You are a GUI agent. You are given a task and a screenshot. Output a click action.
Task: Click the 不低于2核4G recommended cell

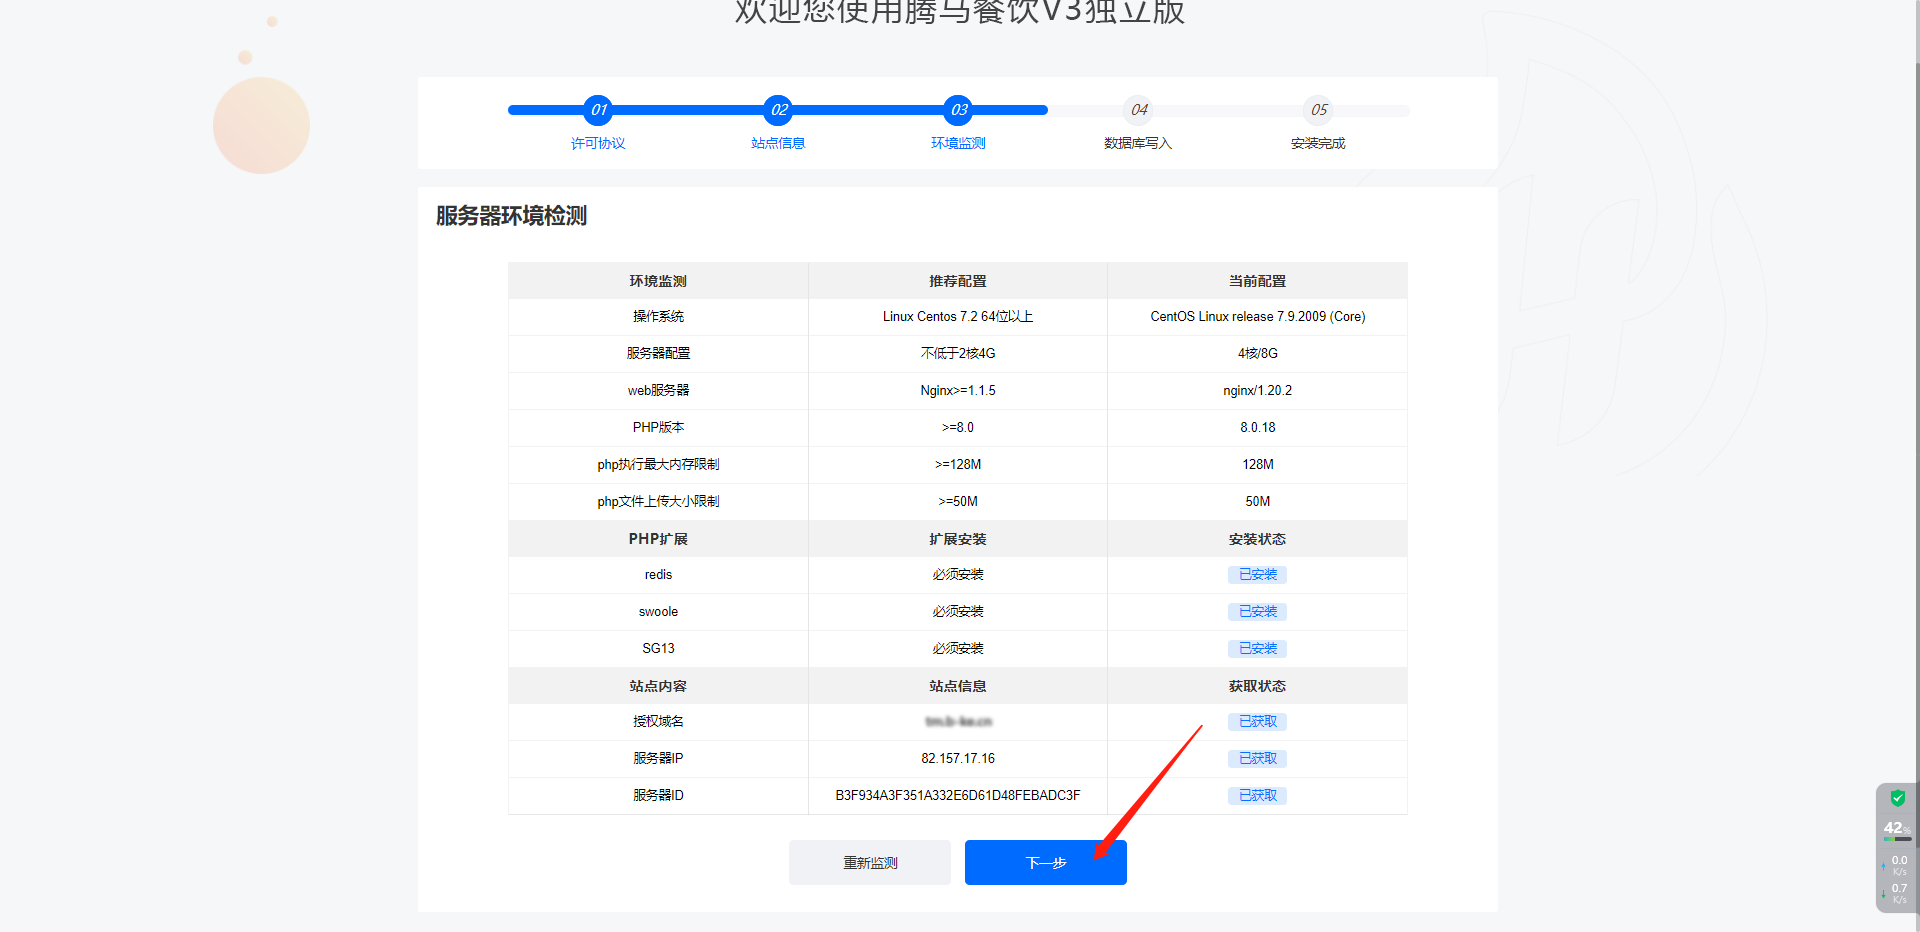[x=958, y=354]
